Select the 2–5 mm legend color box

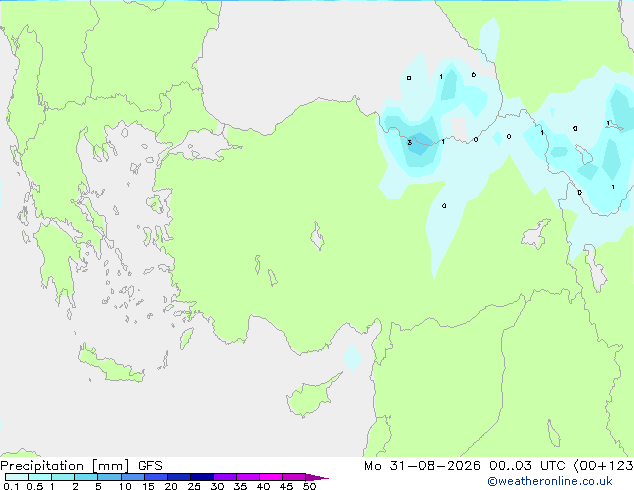coord(86,477)
